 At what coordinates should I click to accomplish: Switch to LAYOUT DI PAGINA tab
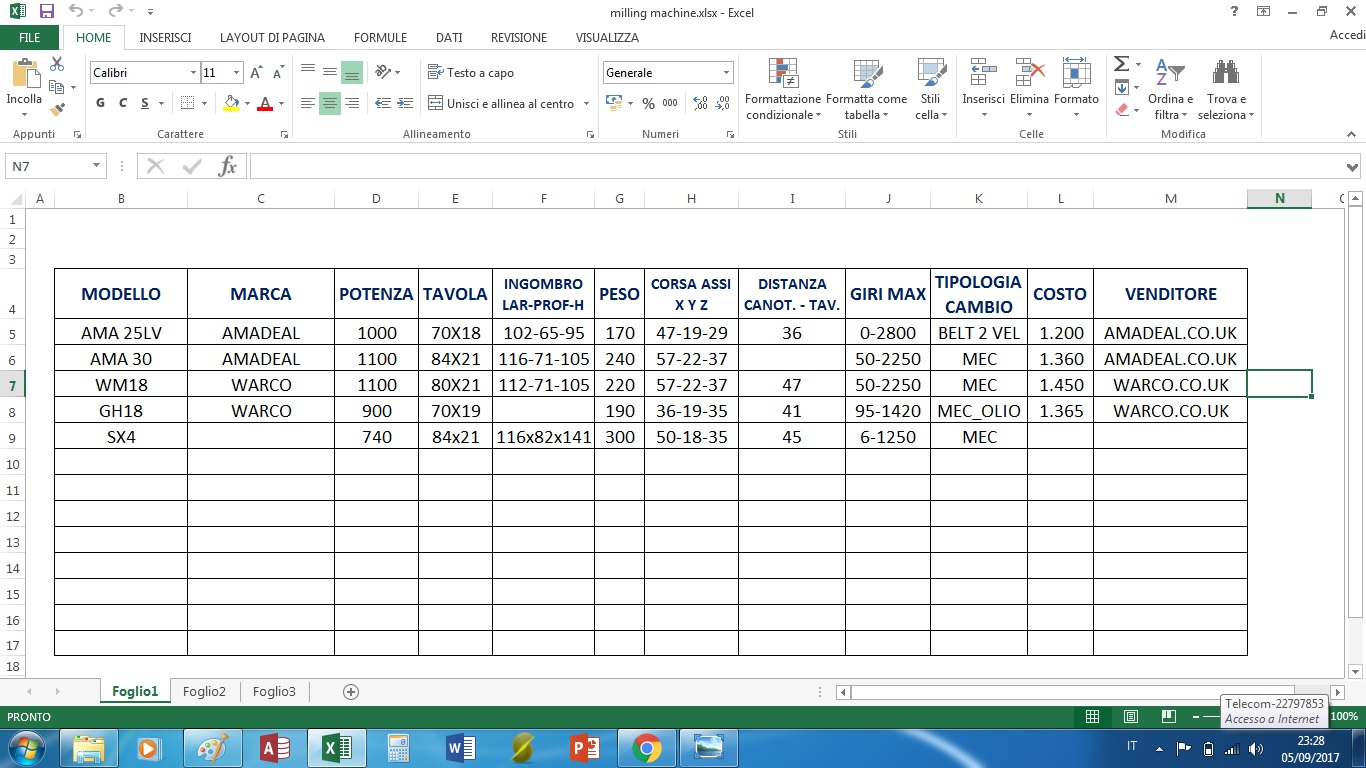[272, 38]
